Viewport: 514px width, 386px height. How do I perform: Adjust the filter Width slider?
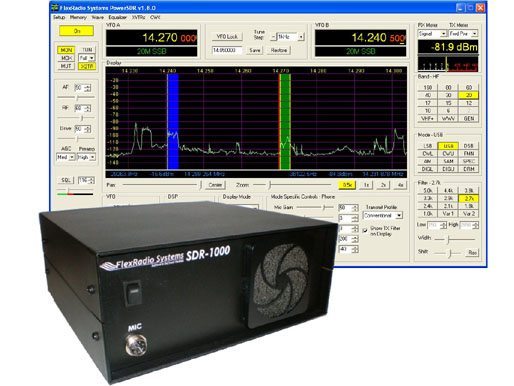tap(455, 239)
